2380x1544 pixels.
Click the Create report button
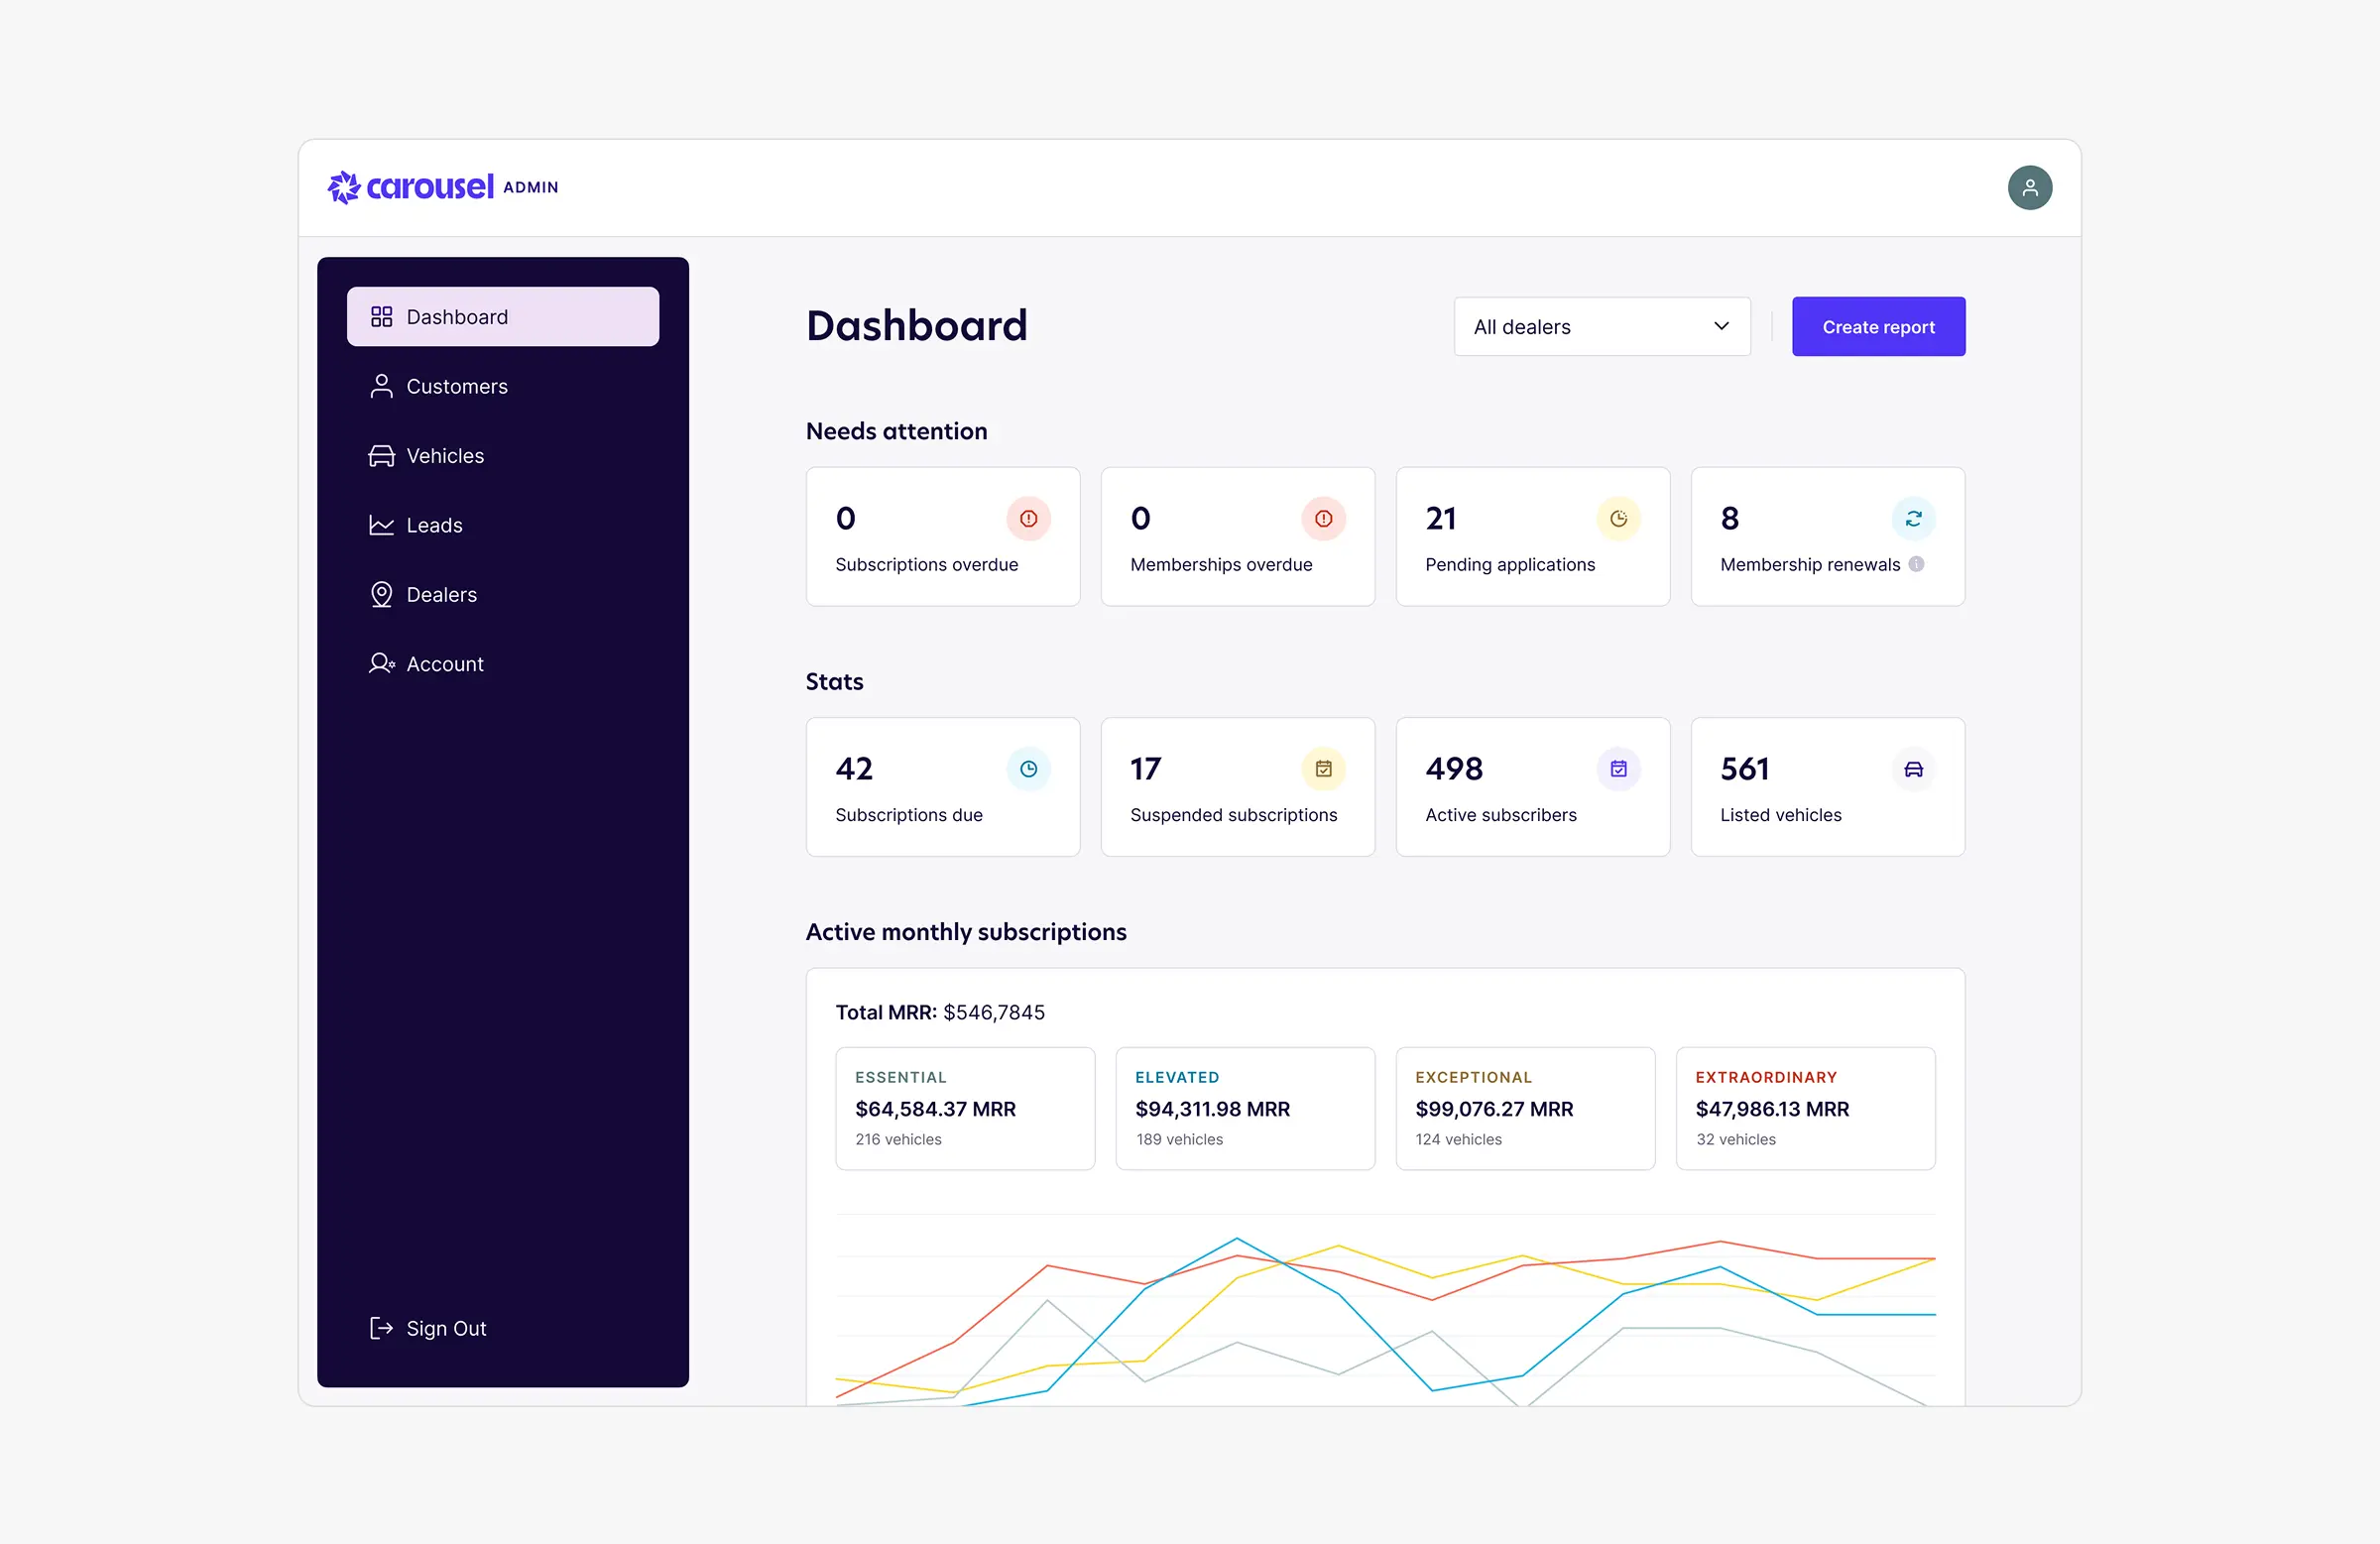pos(1877,326)
